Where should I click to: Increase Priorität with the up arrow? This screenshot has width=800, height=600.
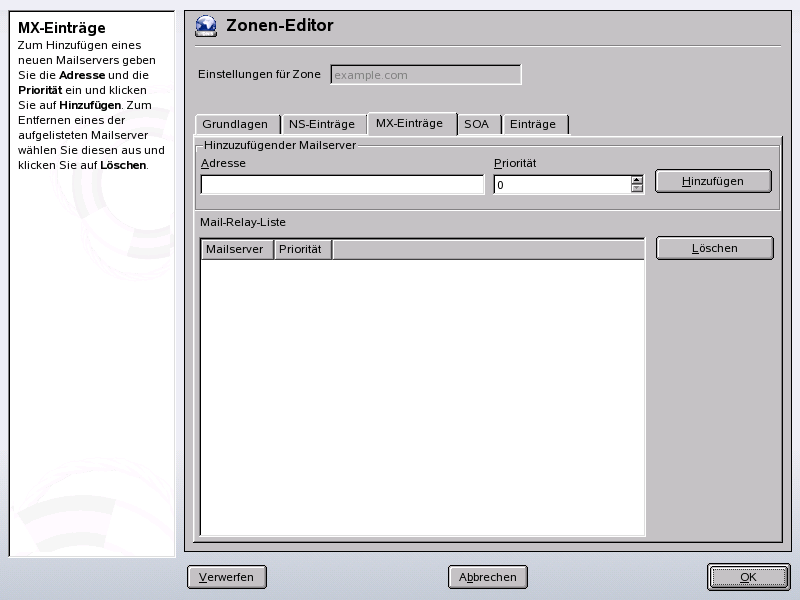[x=636, y=179]
